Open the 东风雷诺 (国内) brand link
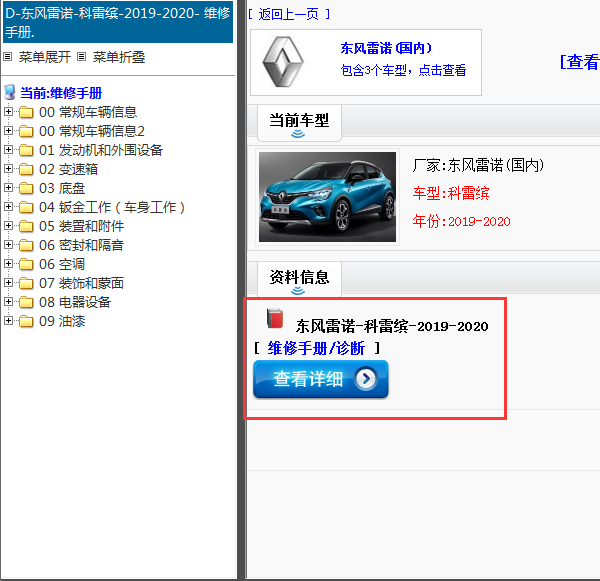 click(386, 48)
